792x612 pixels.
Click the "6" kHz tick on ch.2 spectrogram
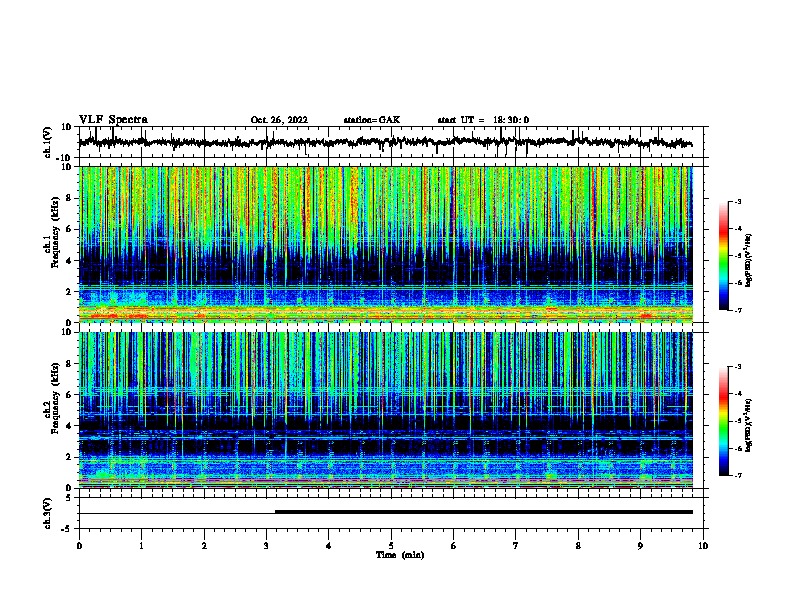pyautogui.click(x=69, y=395)
